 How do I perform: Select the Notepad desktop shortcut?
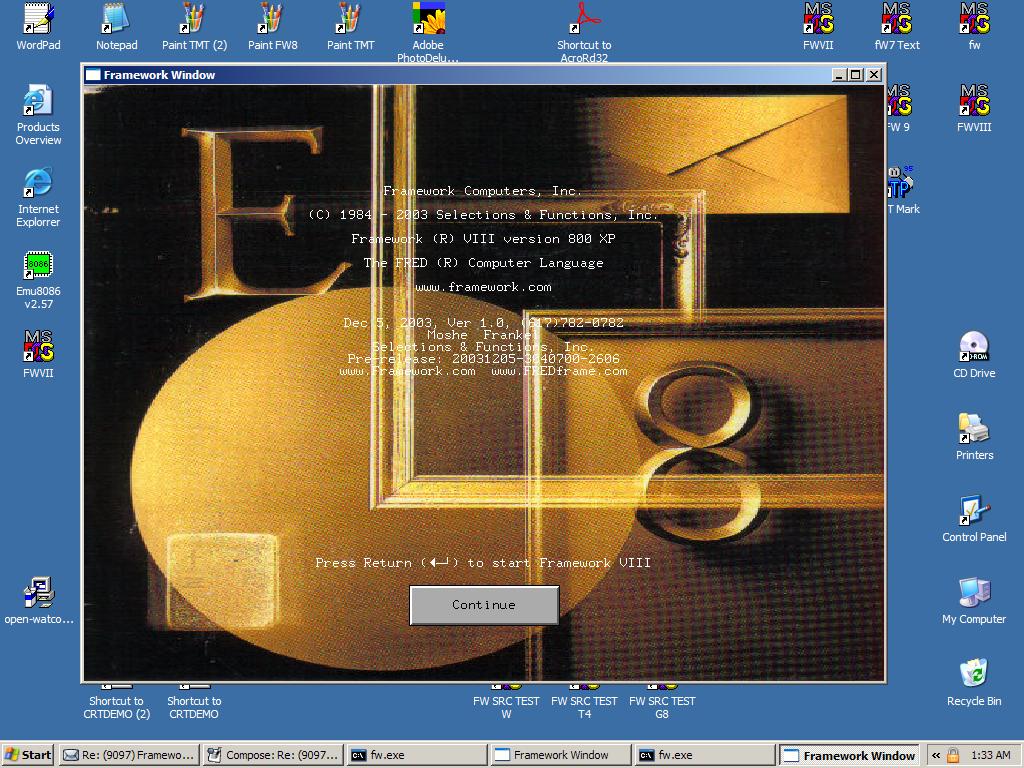(116, 26)
